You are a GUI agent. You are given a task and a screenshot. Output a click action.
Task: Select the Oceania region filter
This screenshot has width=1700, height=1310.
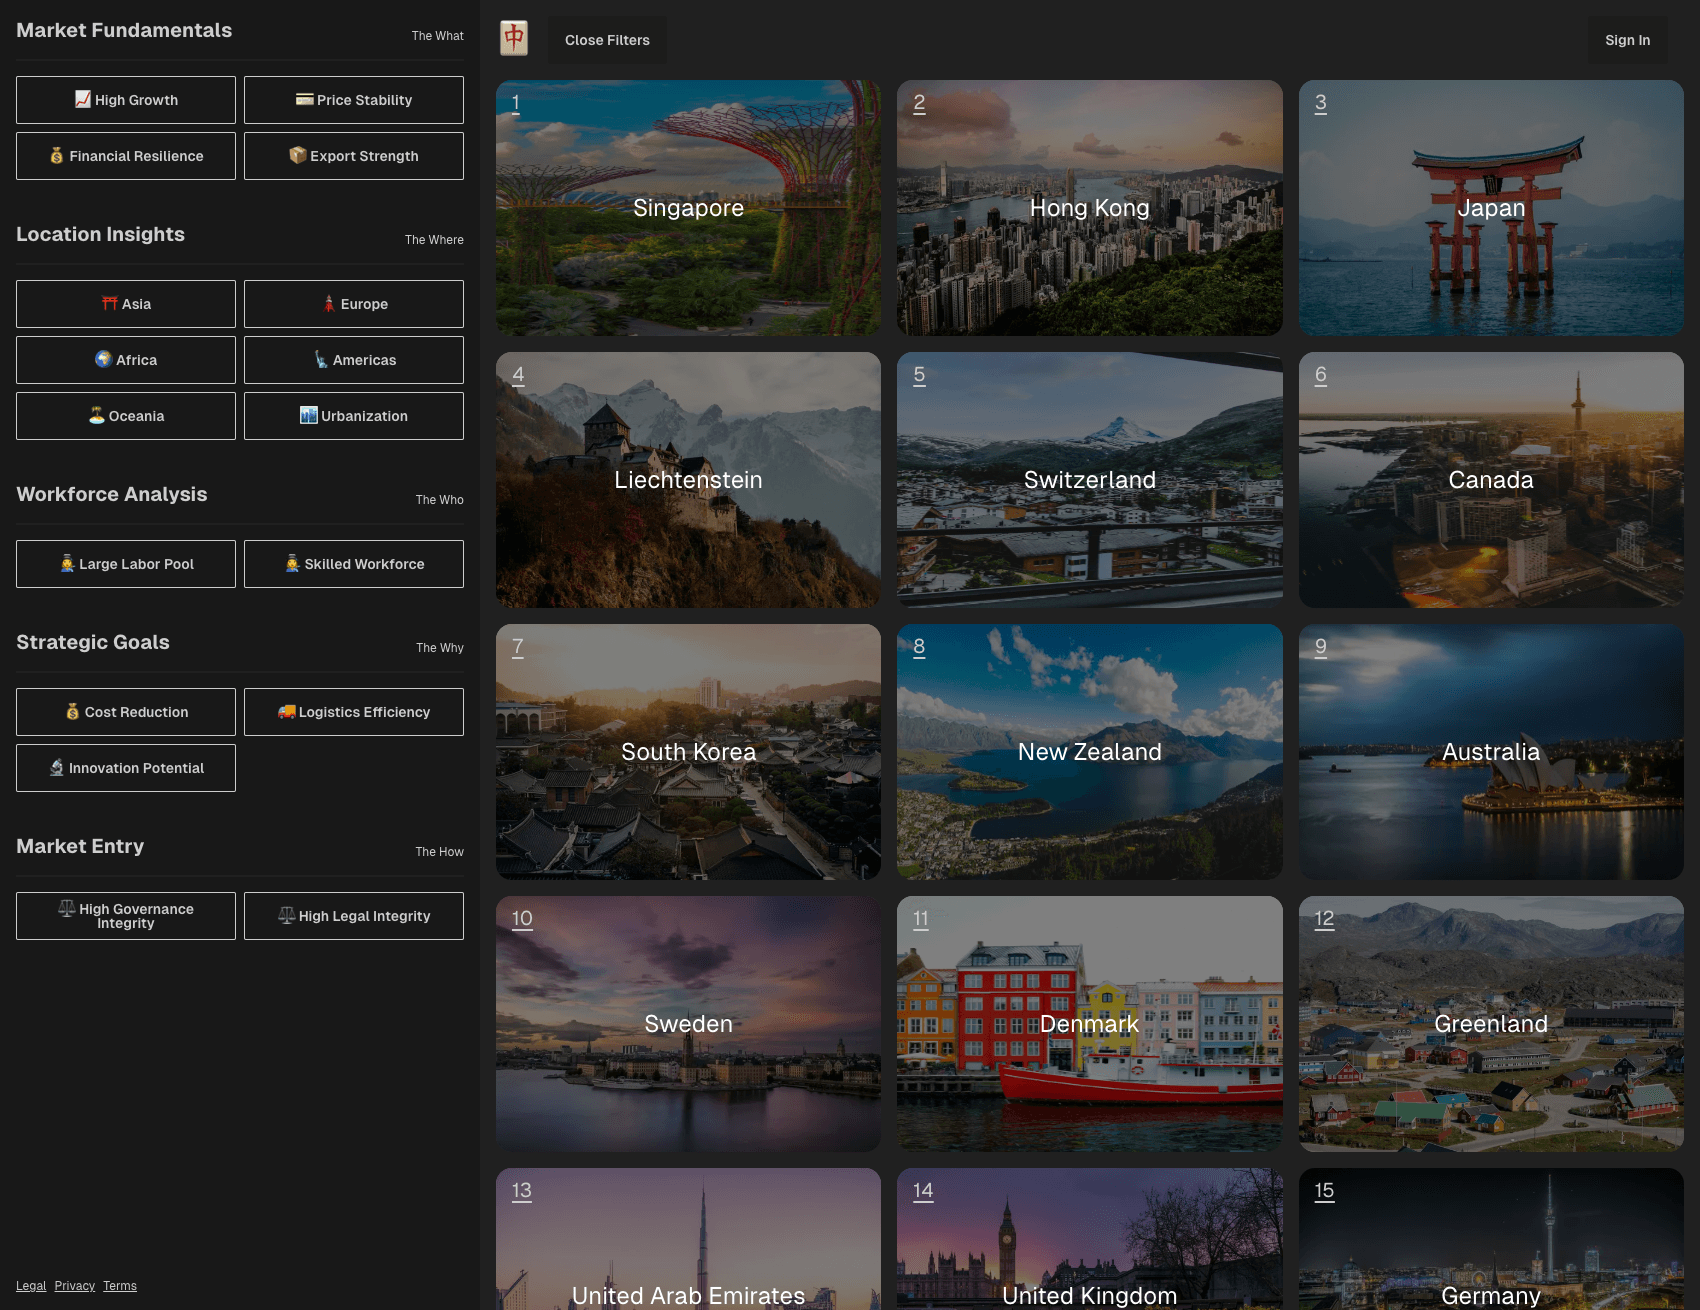tap(126, 416)
